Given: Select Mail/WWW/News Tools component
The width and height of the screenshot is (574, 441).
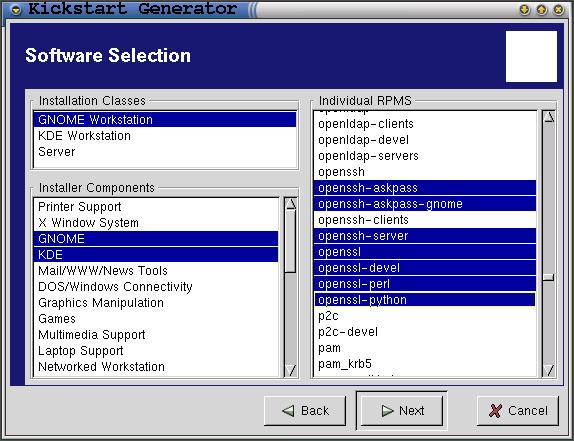Looking at the screenshot, I should pyautogui.click(x=156, y=271).
